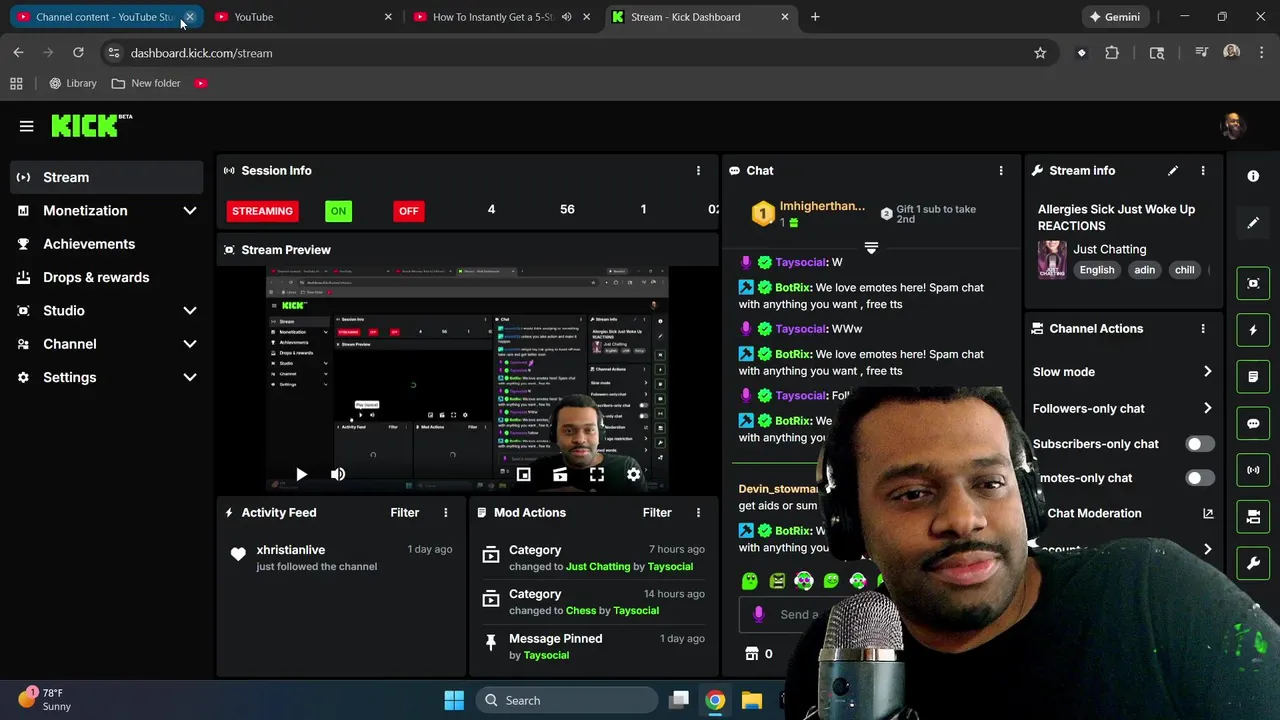Open the New folder bookmark
Image resolution: width=1280 pixels, height=720 pixels.
[146, 83]
